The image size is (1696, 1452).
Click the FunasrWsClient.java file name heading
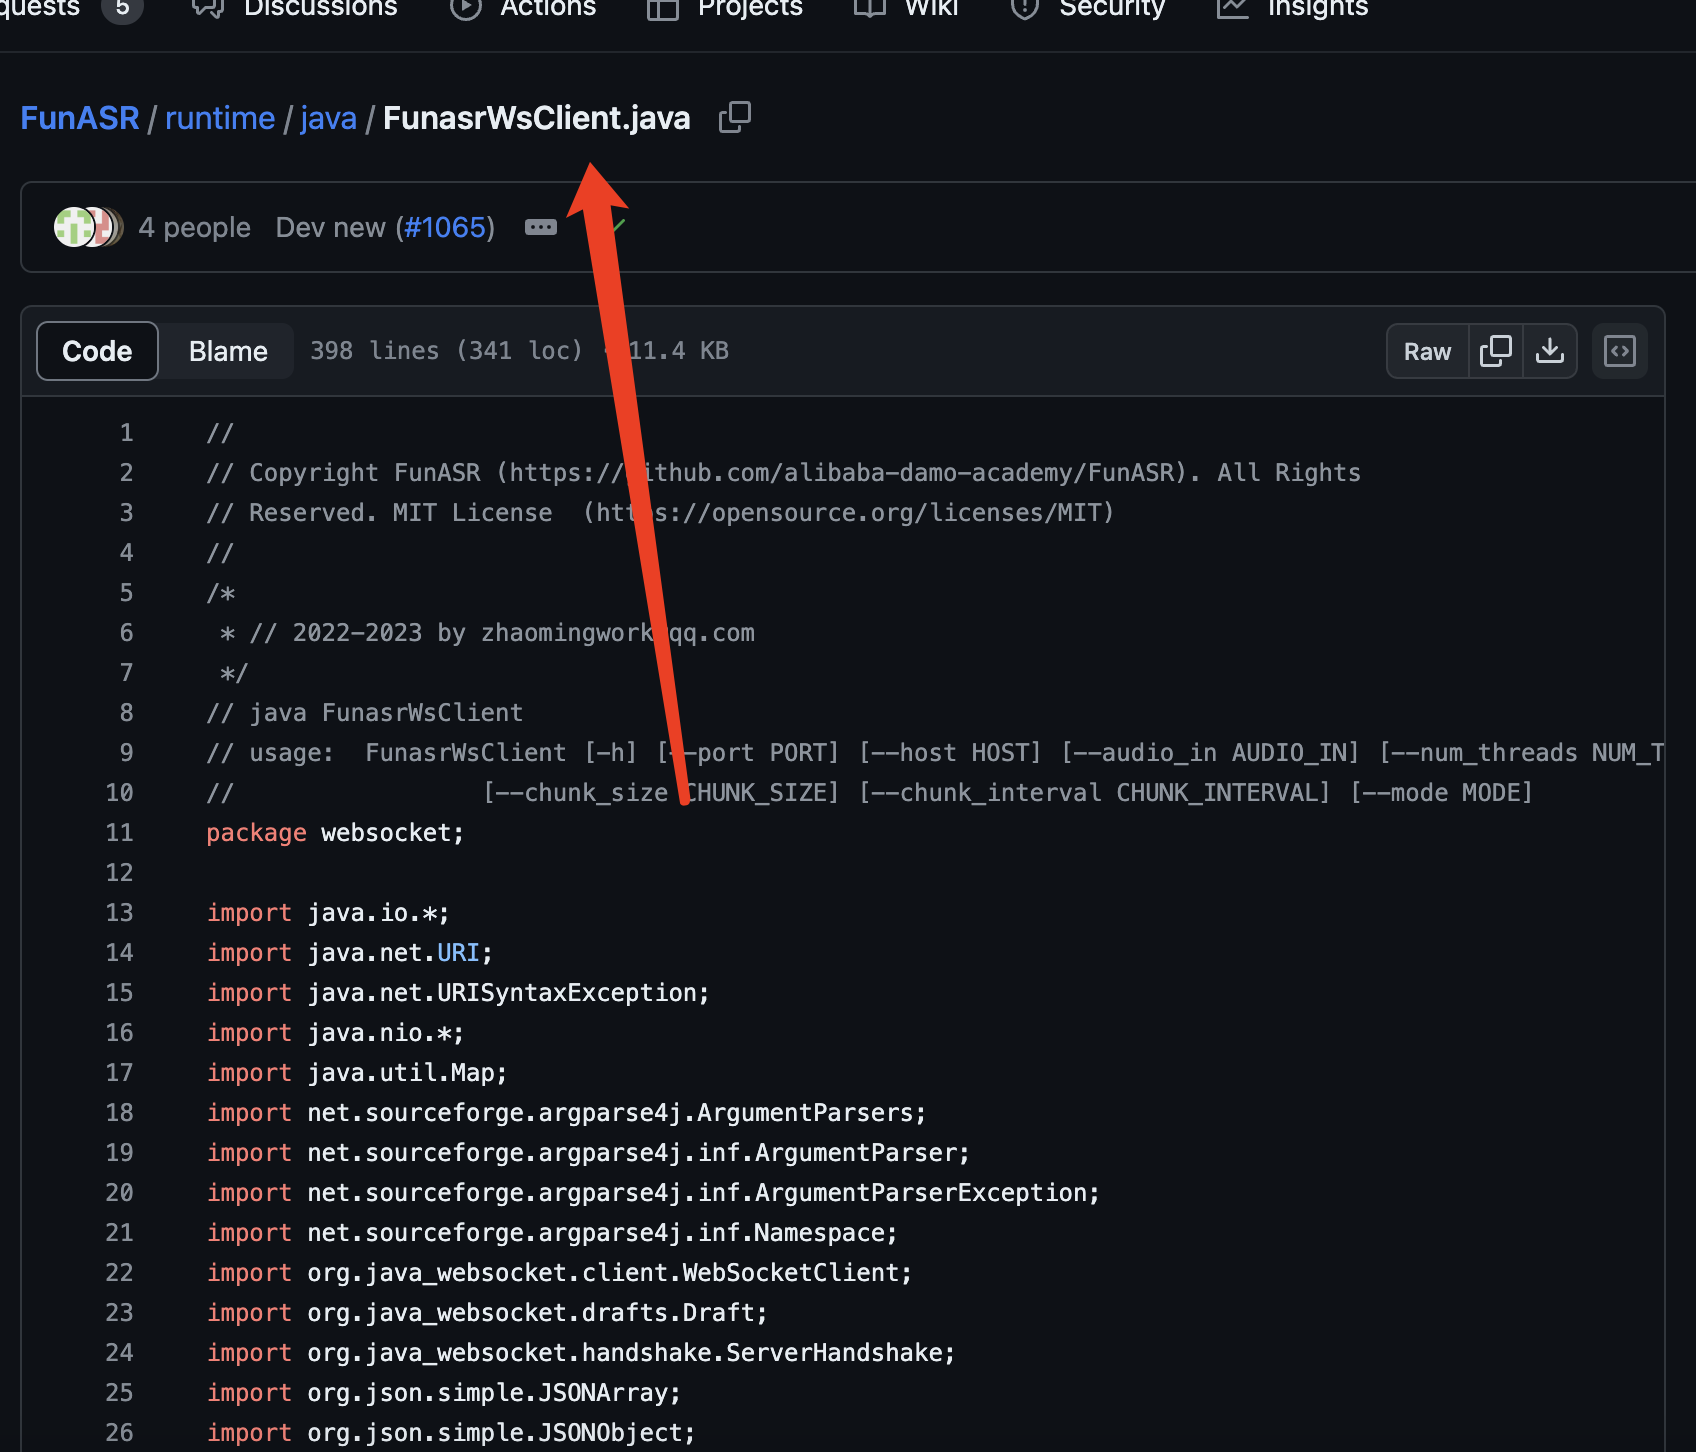[537, 118]
